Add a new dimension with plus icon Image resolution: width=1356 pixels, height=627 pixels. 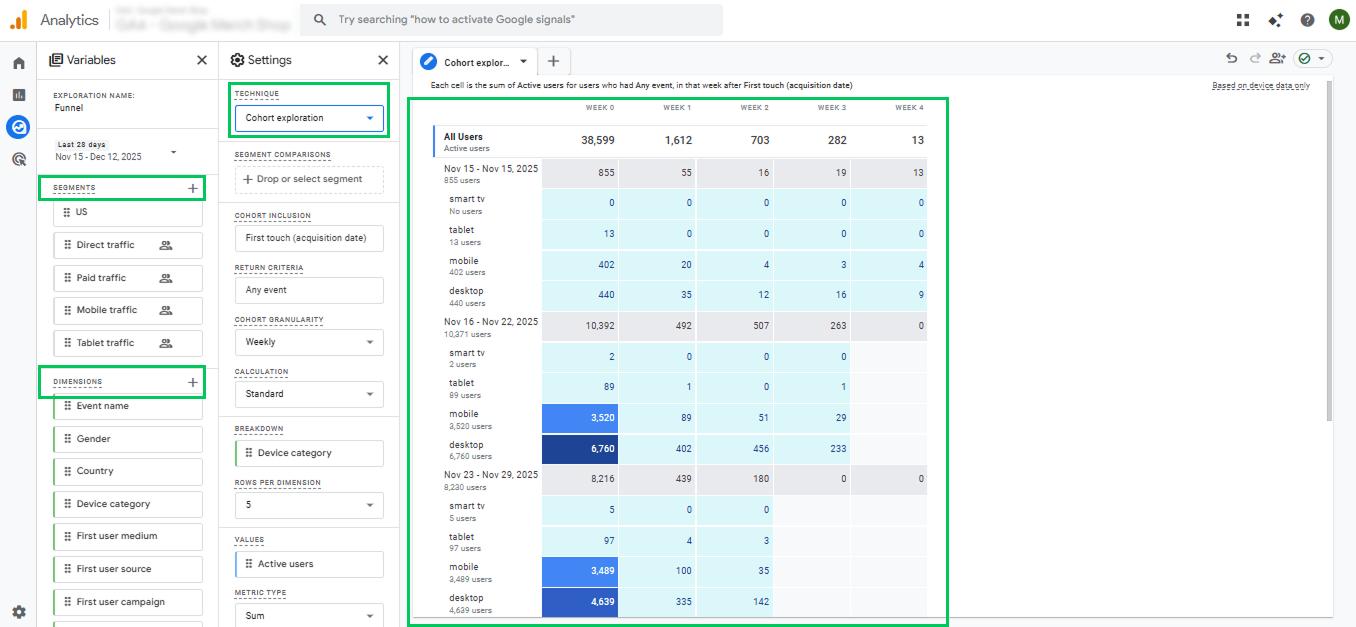point(193,382)
